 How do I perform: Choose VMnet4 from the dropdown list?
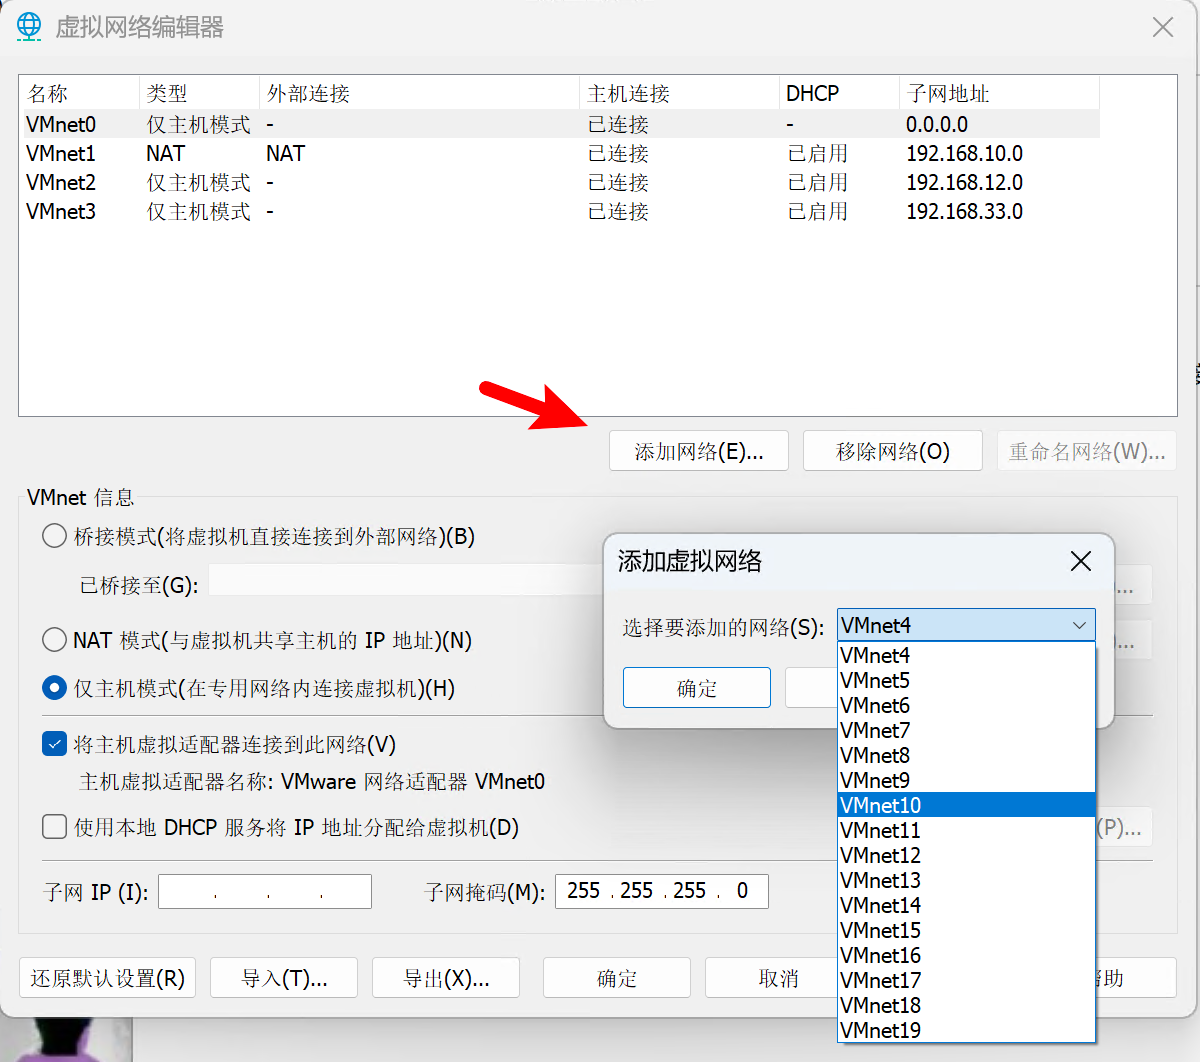point(966,655)
